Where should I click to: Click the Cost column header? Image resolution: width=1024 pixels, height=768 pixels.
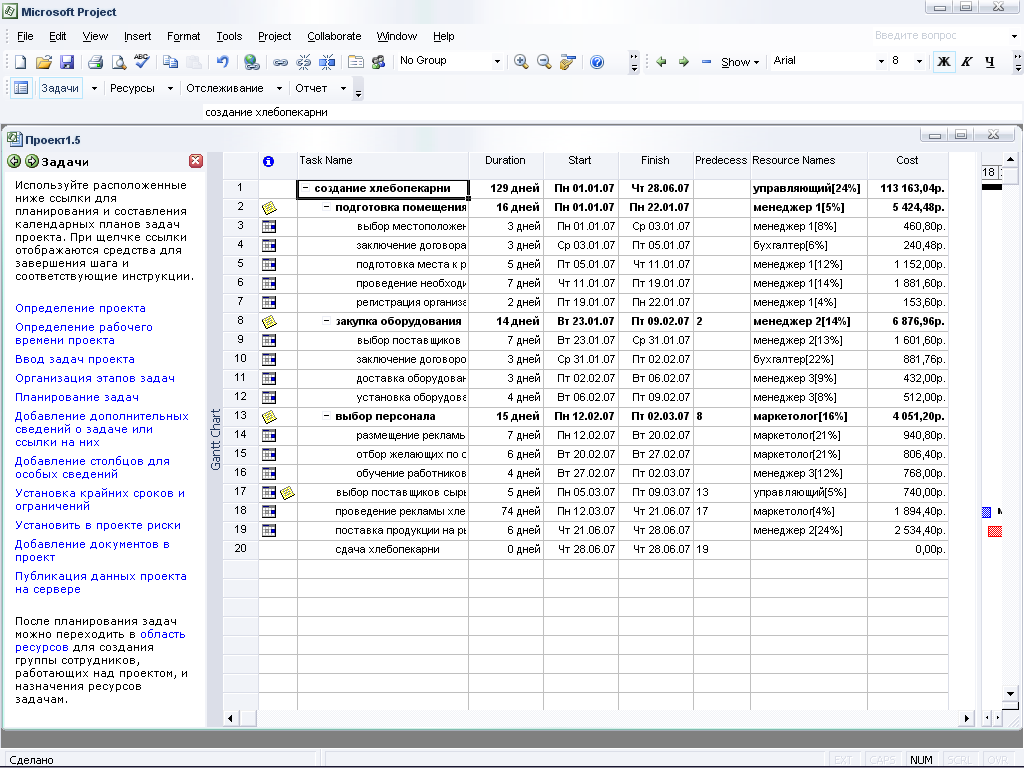907,160
